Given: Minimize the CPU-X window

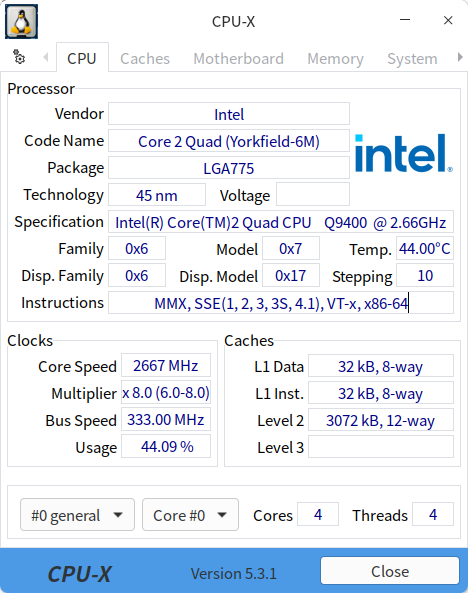Looking at the screenshot, I should [405, 20].
